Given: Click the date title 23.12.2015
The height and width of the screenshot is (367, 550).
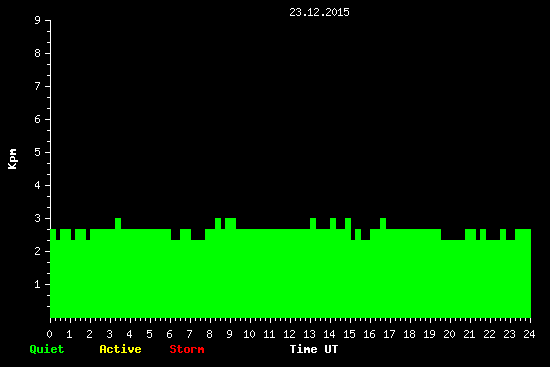Looking at the screenshot, I should [319, 12].
